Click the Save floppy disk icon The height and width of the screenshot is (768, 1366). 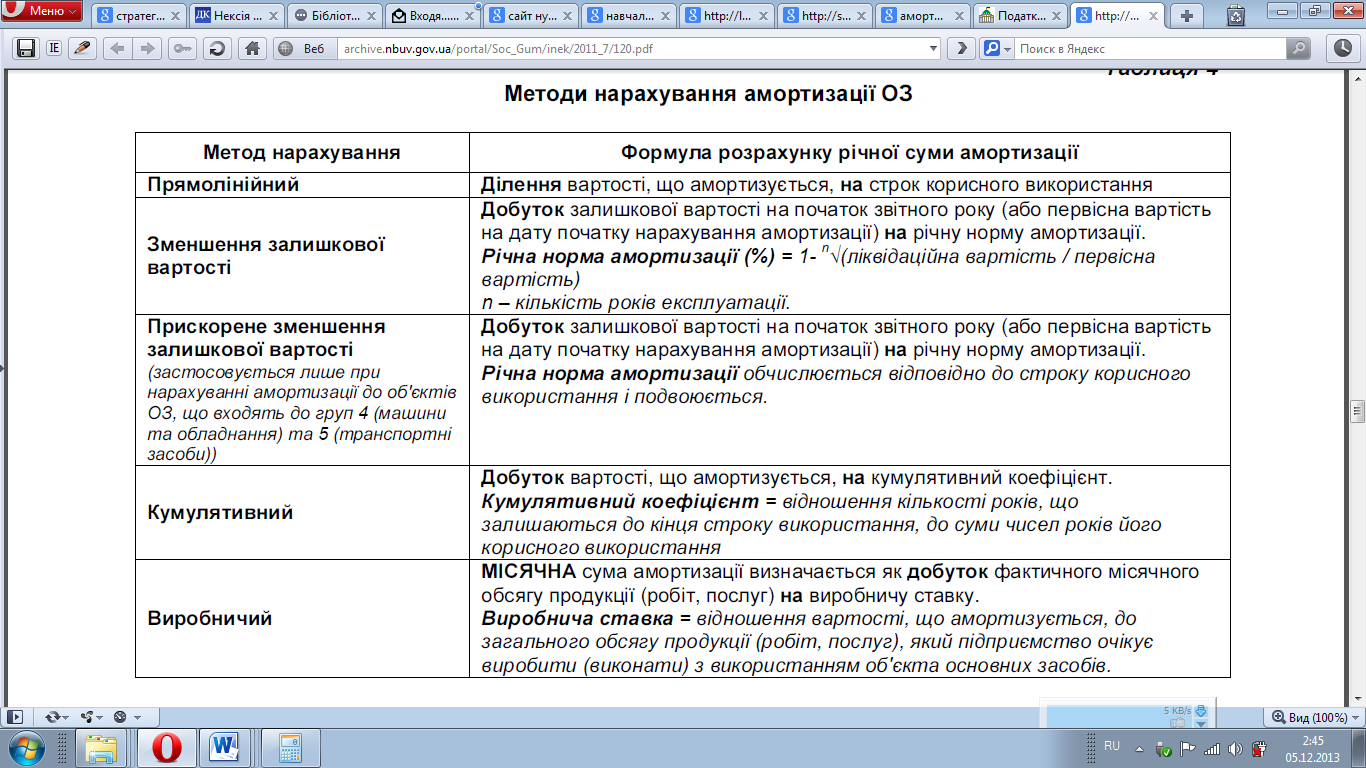point(25,49)
